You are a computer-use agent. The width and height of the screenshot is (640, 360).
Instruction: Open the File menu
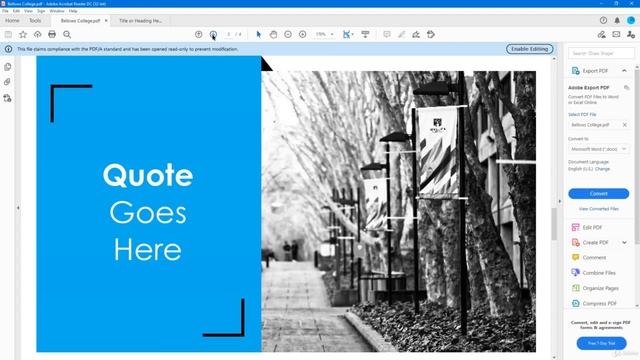[5, 11]
